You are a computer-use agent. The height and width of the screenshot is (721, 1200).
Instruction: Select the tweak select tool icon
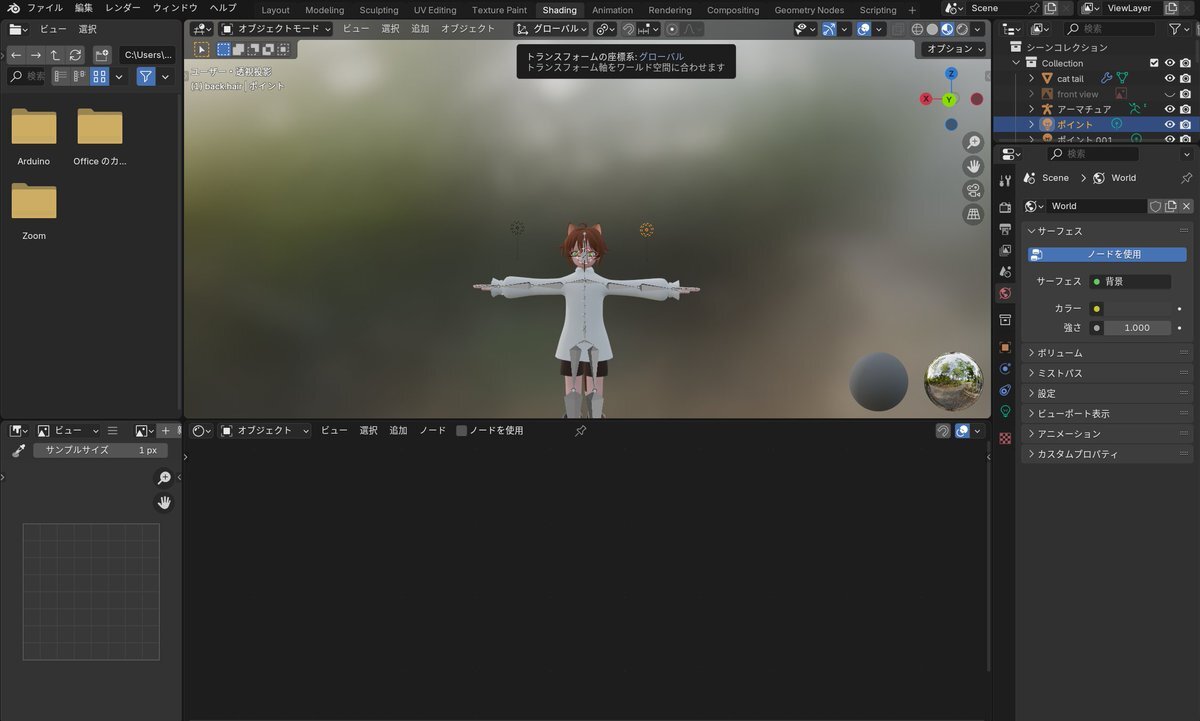click(x=201, y=49)
